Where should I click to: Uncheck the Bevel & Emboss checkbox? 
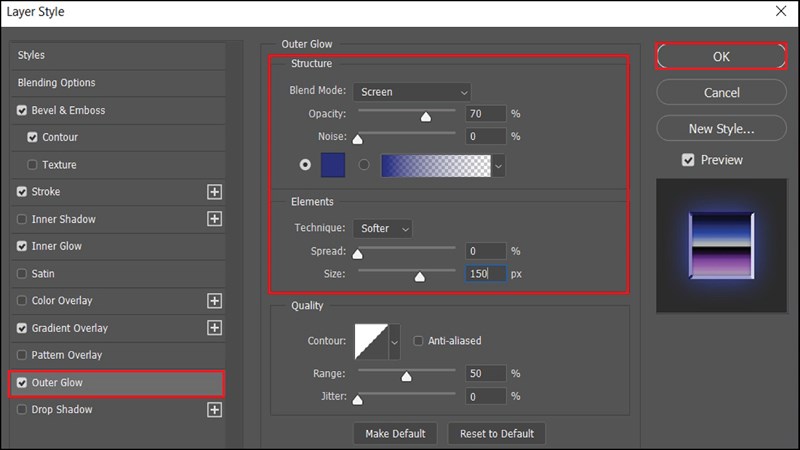coord(22,110)
